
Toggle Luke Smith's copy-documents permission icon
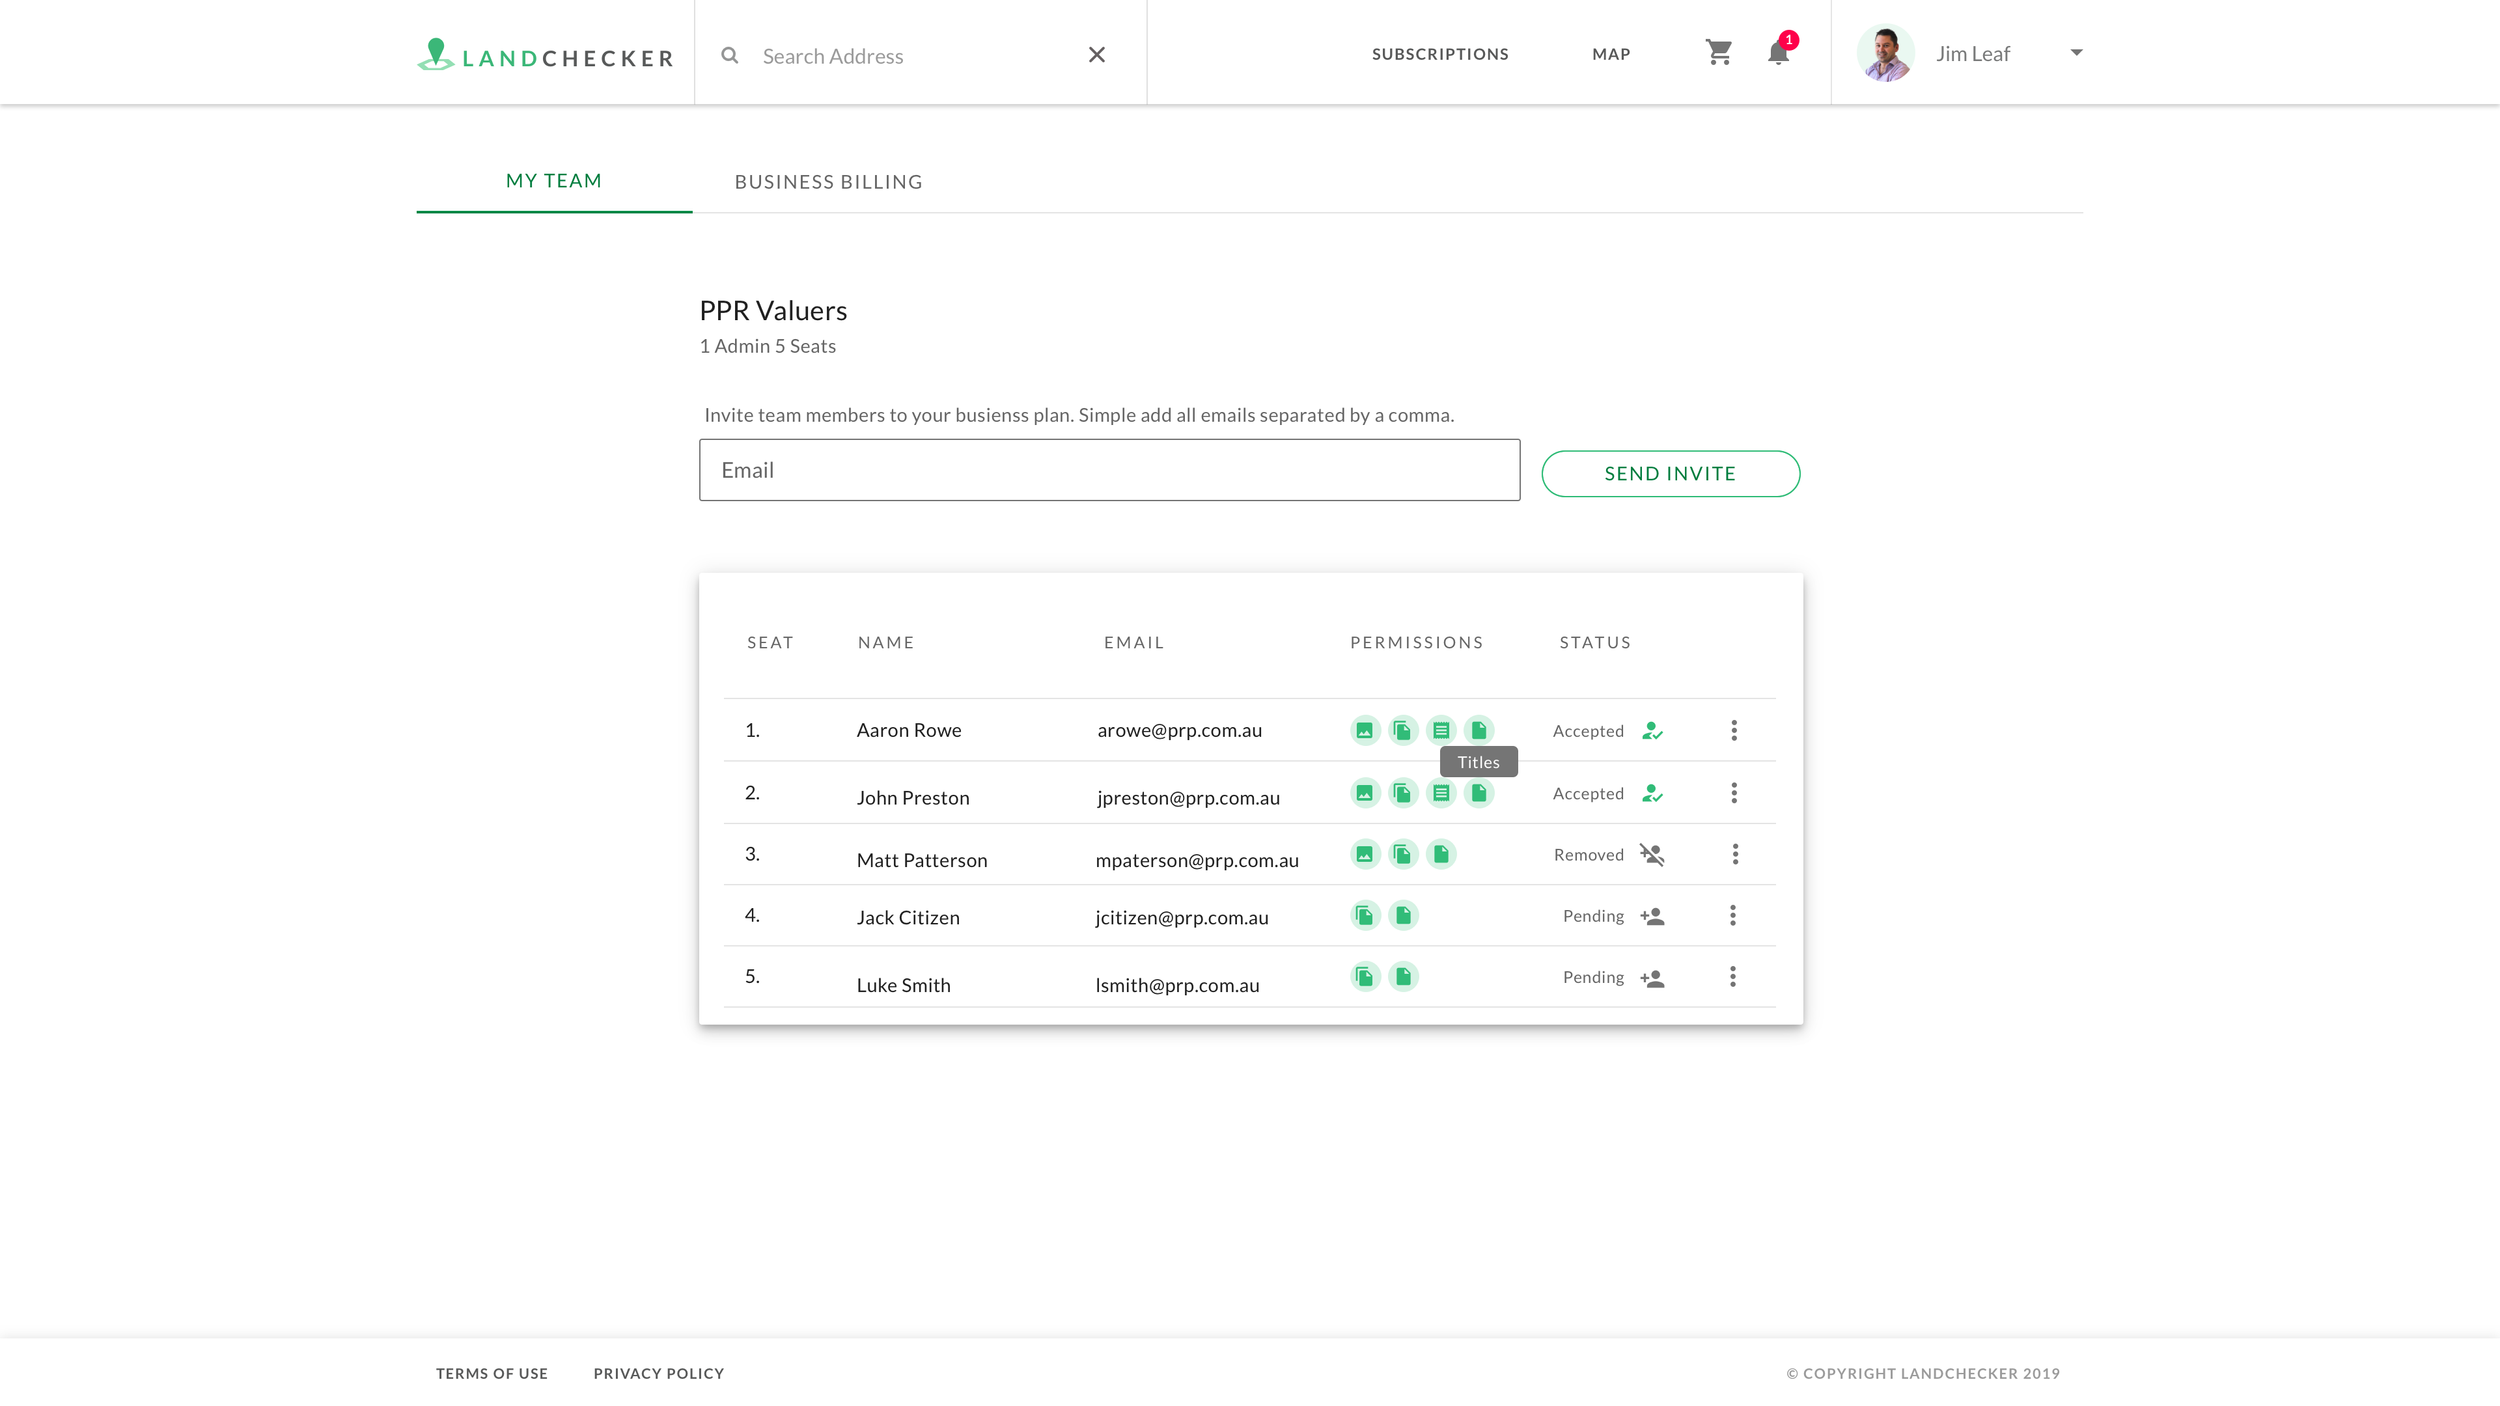pyautogui.click(x=1364, y=977)
